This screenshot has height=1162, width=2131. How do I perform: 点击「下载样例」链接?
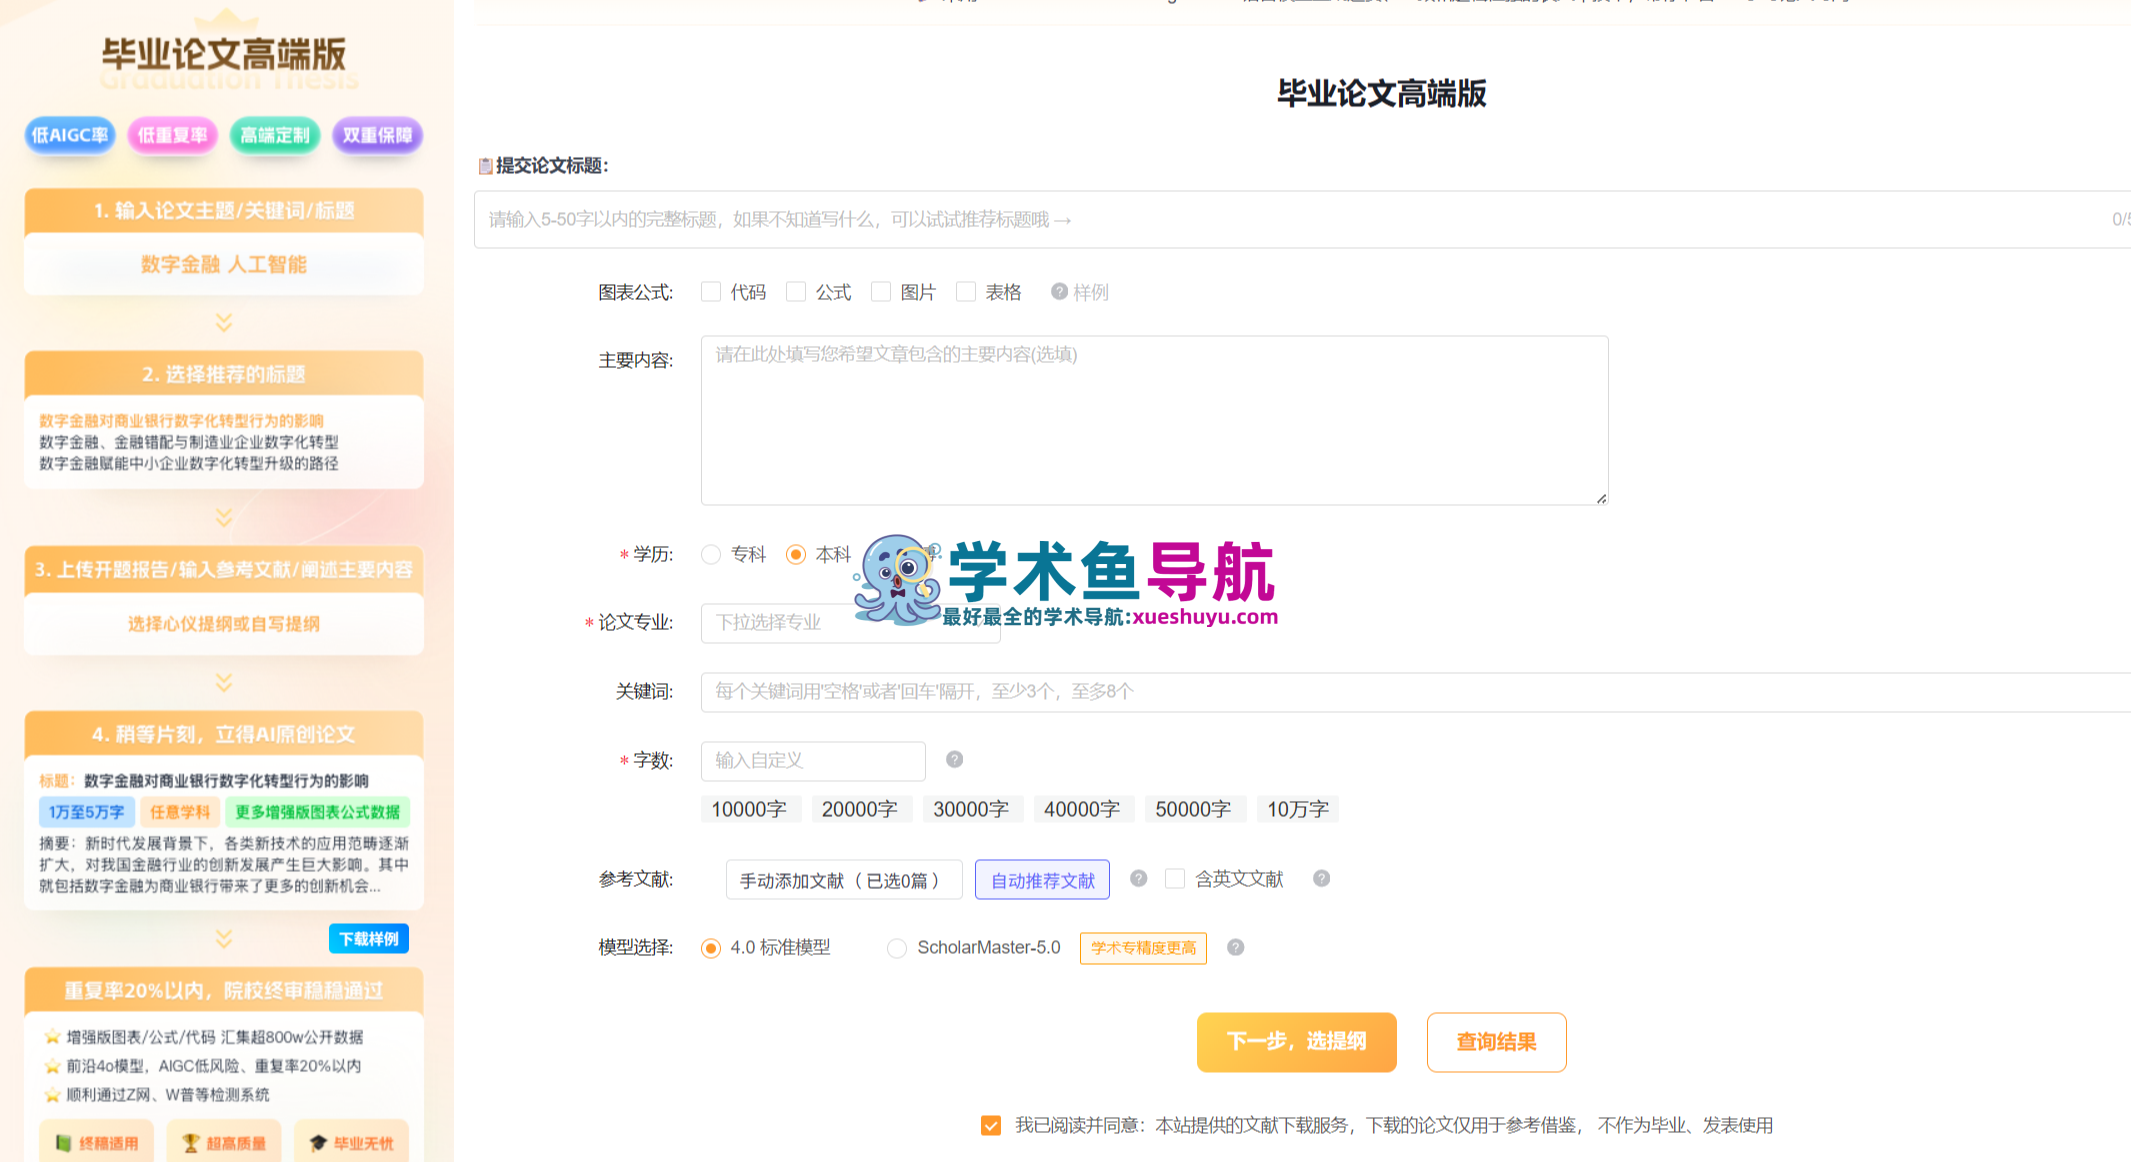[x=368, y=938]
